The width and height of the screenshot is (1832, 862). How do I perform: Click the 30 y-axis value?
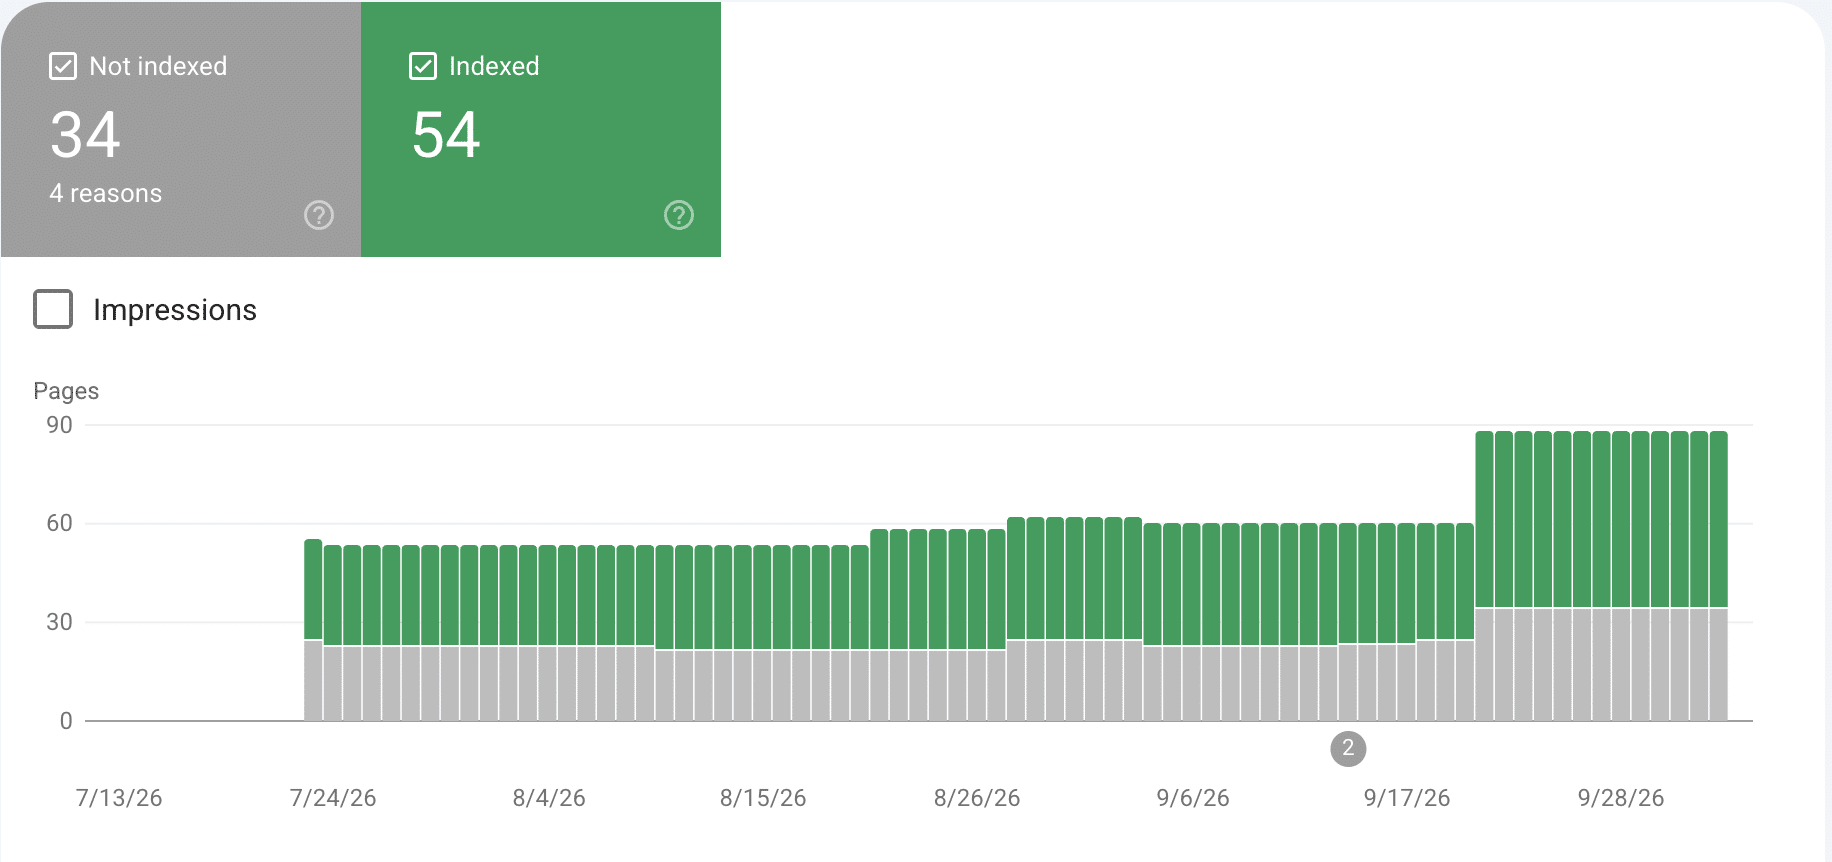click(x=59, y=622)
